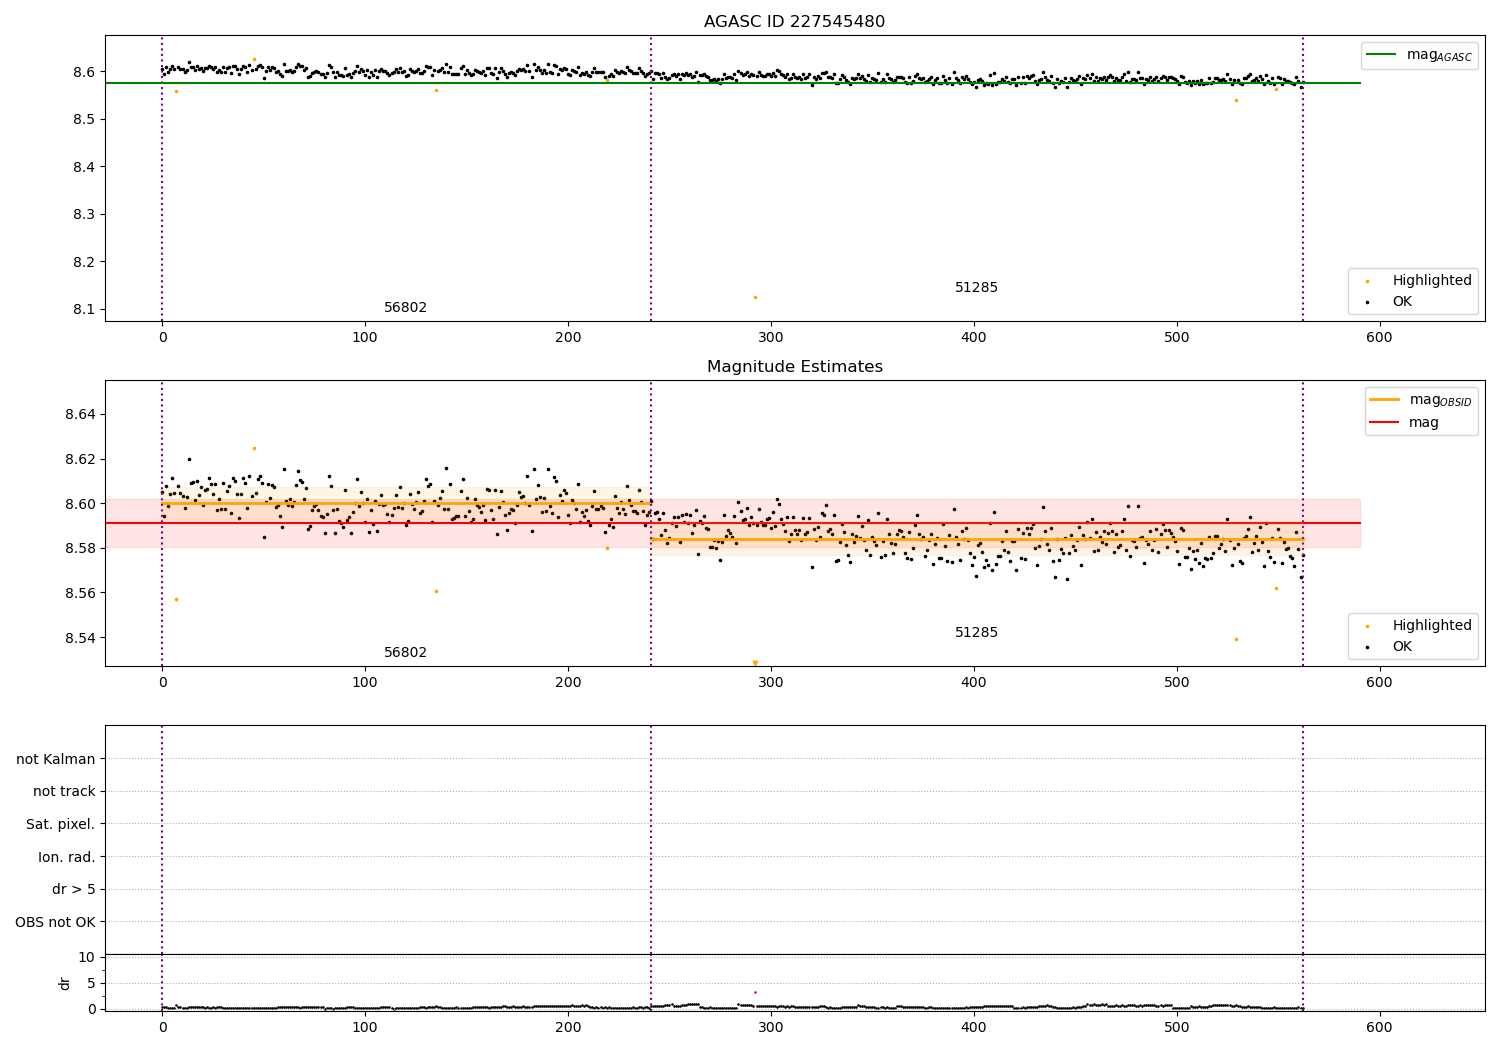Click the "not track" row label
Viewport: 1500px width, 1050px height.
(64, 792)
